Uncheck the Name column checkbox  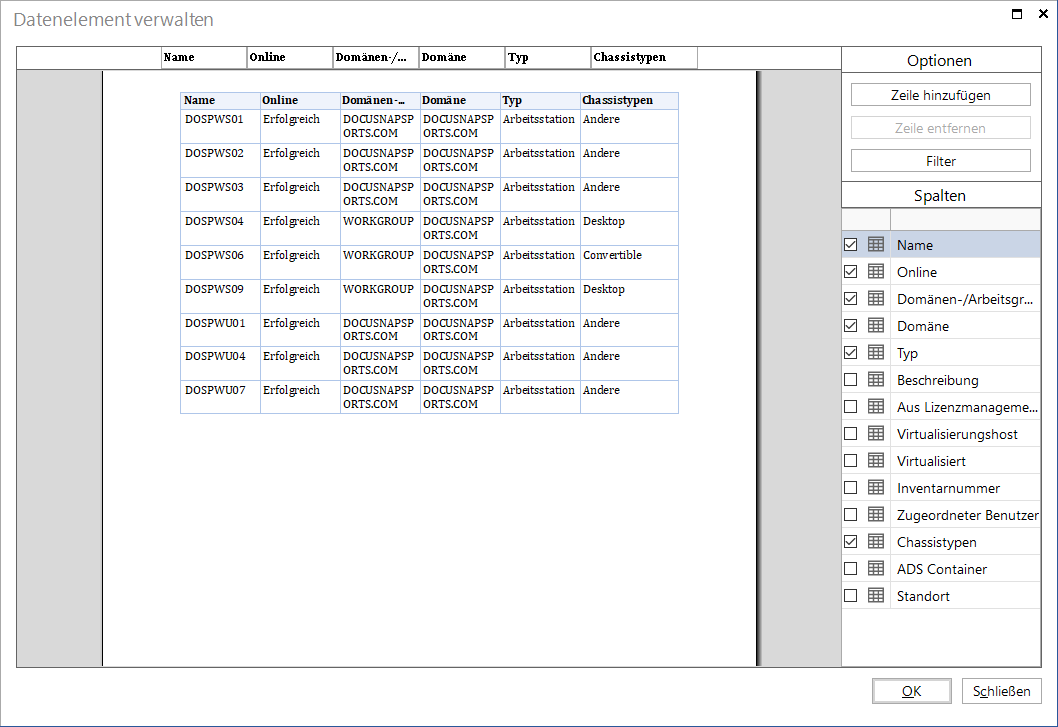pyautogui.click(x=850, y=244)
